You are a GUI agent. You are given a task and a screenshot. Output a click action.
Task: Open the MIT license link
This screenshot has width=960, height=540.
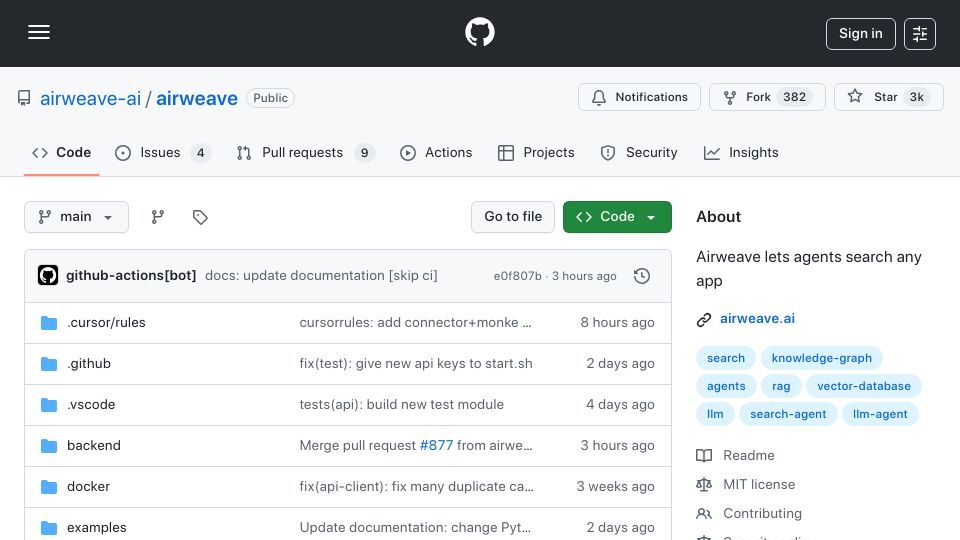746,484
